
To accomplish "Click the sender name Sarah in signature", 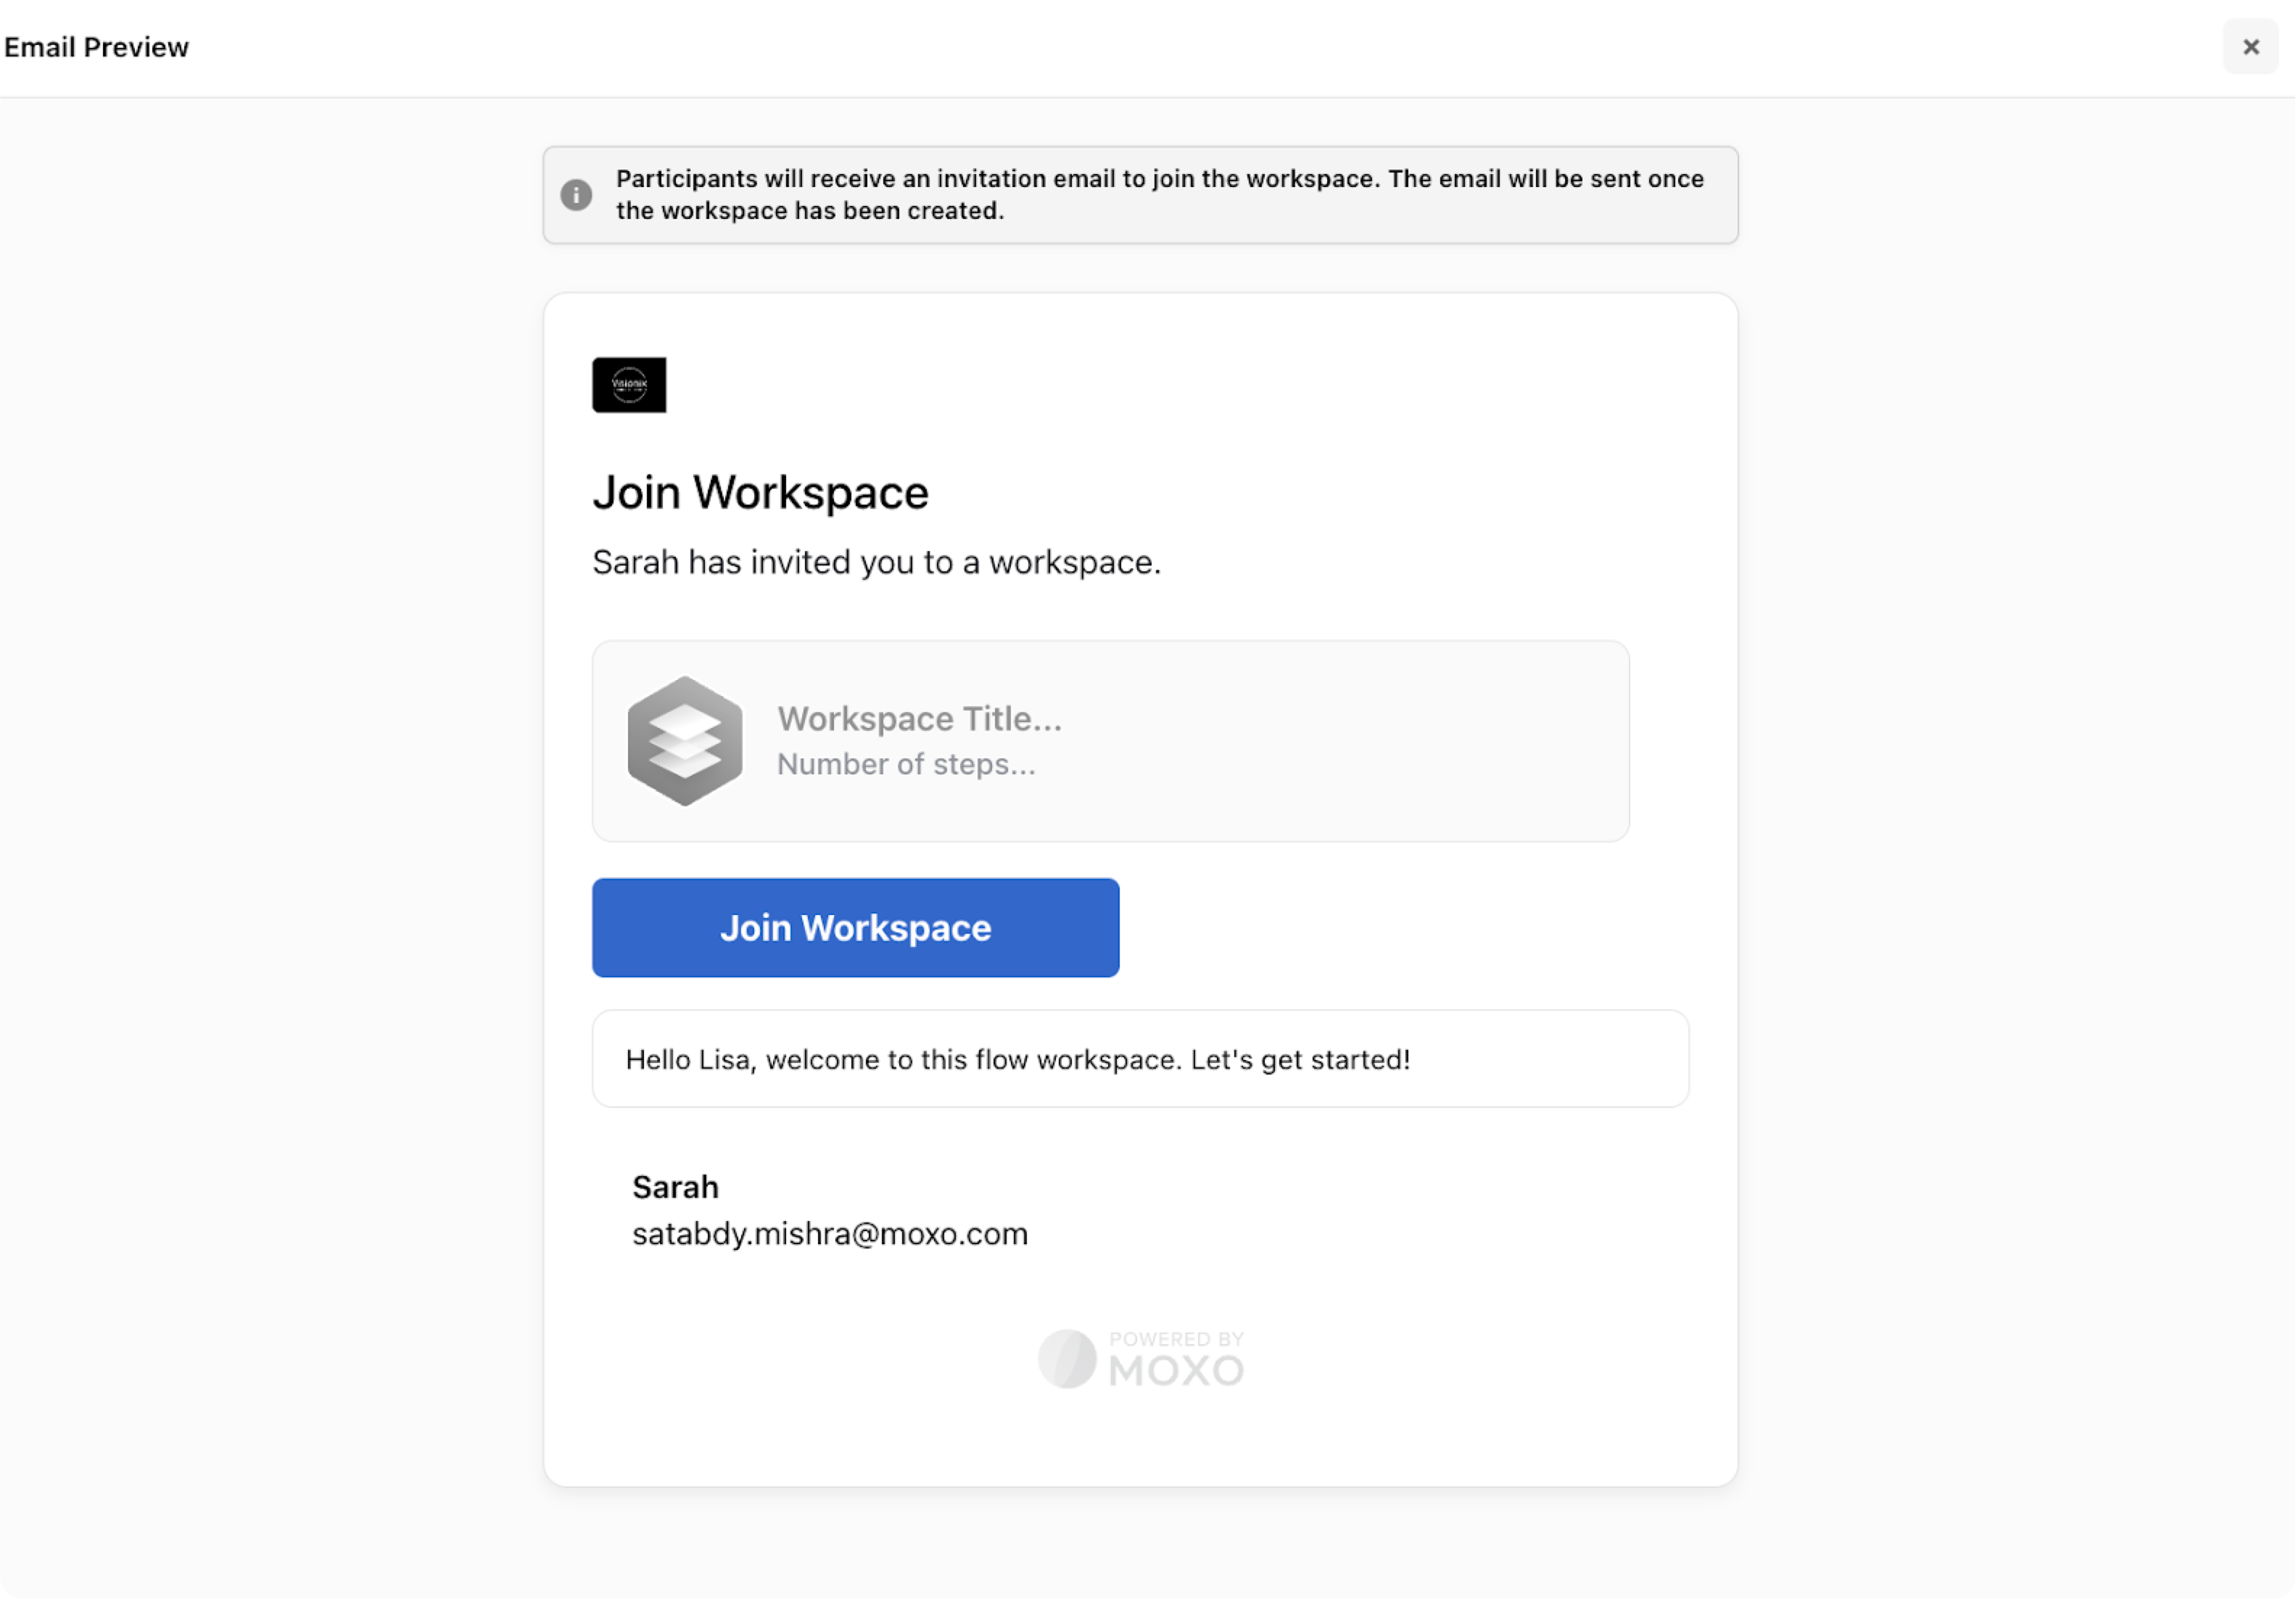I will click(675, 1186).
